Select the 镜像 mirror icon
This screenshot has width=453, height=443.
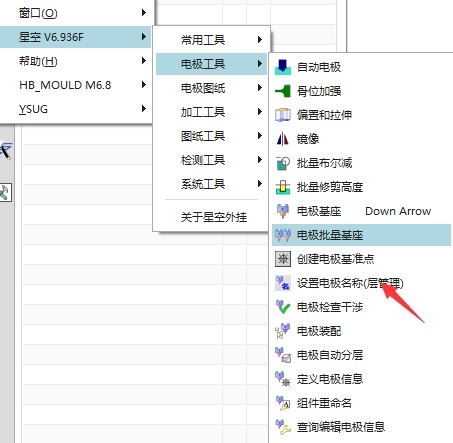(283, 139)
